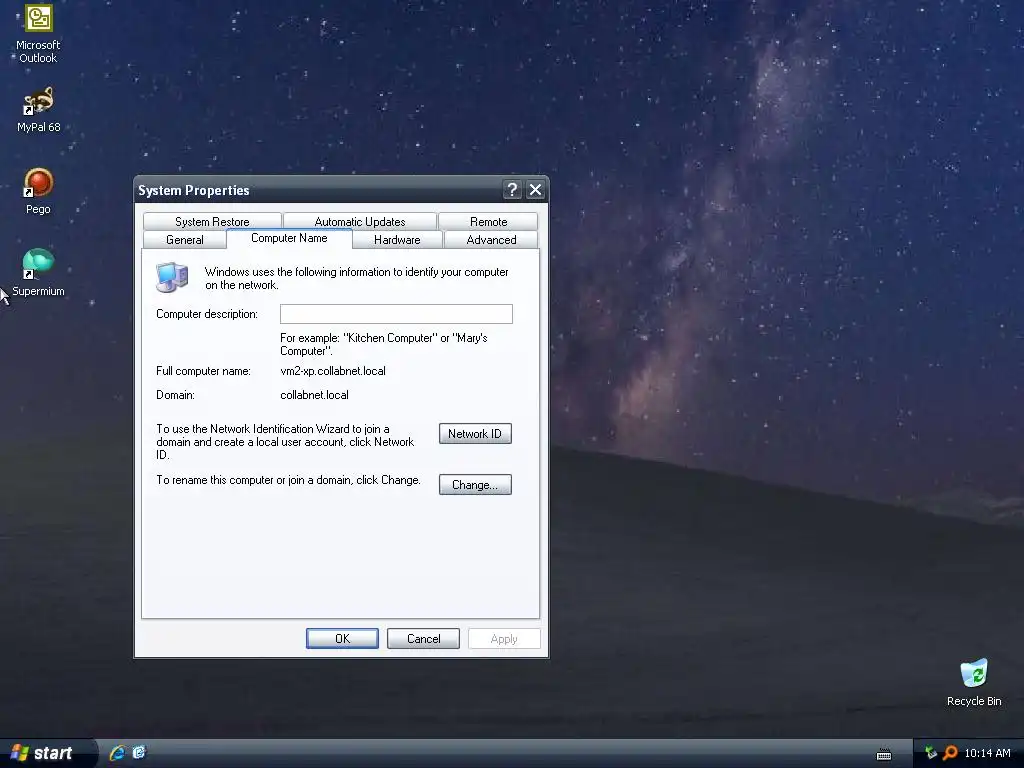The height and width of the screenshot is (768, 1024).
Task: Close the System Properties dialog
Action: click(536, 190)
